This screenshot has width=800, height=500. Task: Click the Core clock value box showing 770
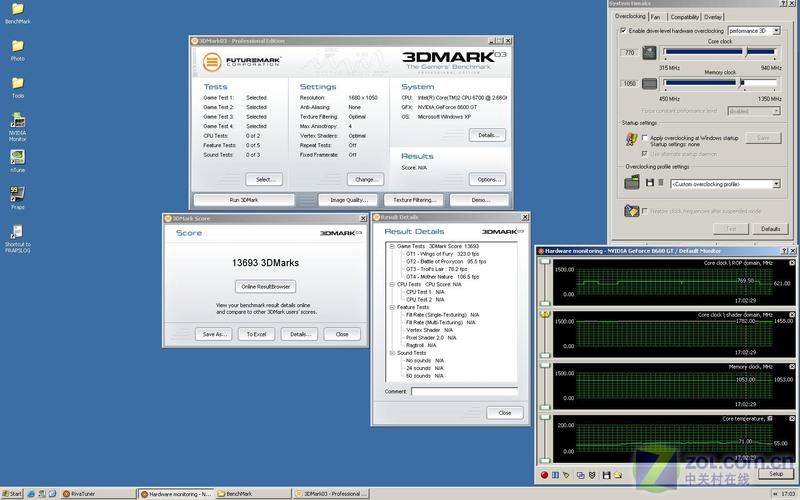(629, 53)
